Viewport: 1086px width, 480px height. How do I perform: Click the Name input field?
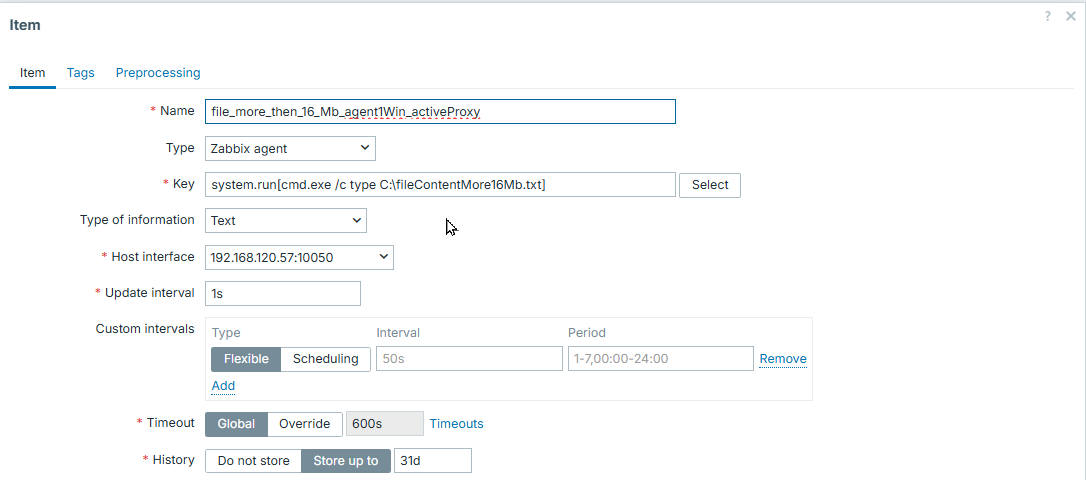pos(440,111)
